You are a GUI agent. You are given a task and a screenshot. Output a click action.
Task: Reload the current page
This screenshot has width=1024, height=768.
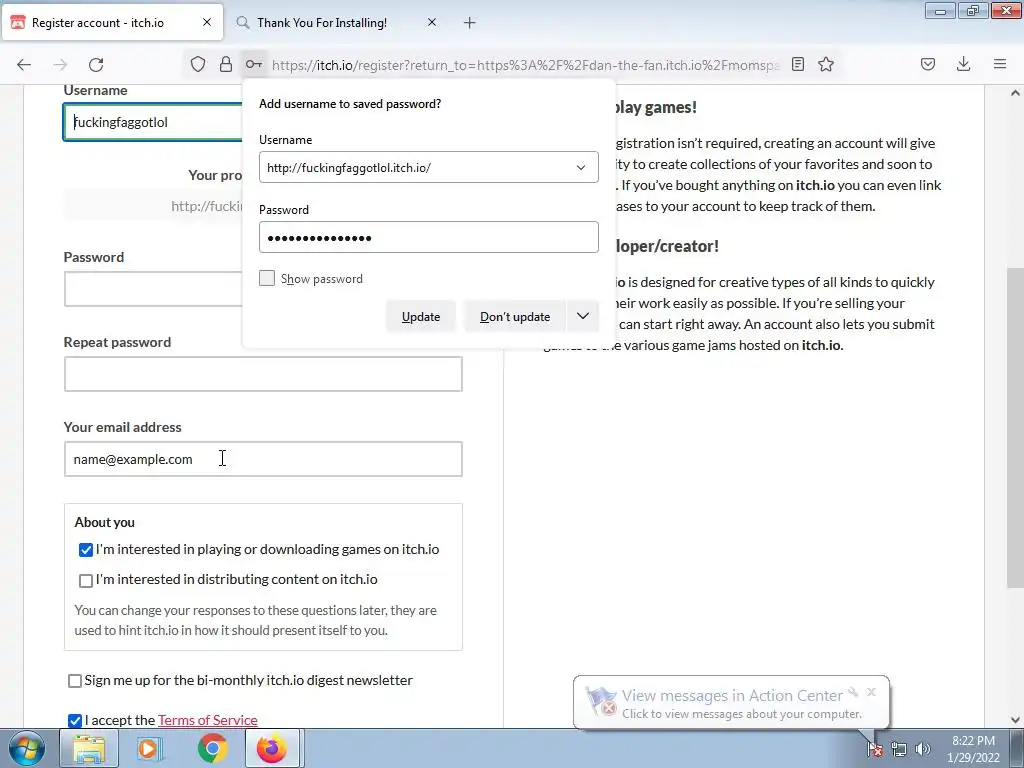[96, 64]
